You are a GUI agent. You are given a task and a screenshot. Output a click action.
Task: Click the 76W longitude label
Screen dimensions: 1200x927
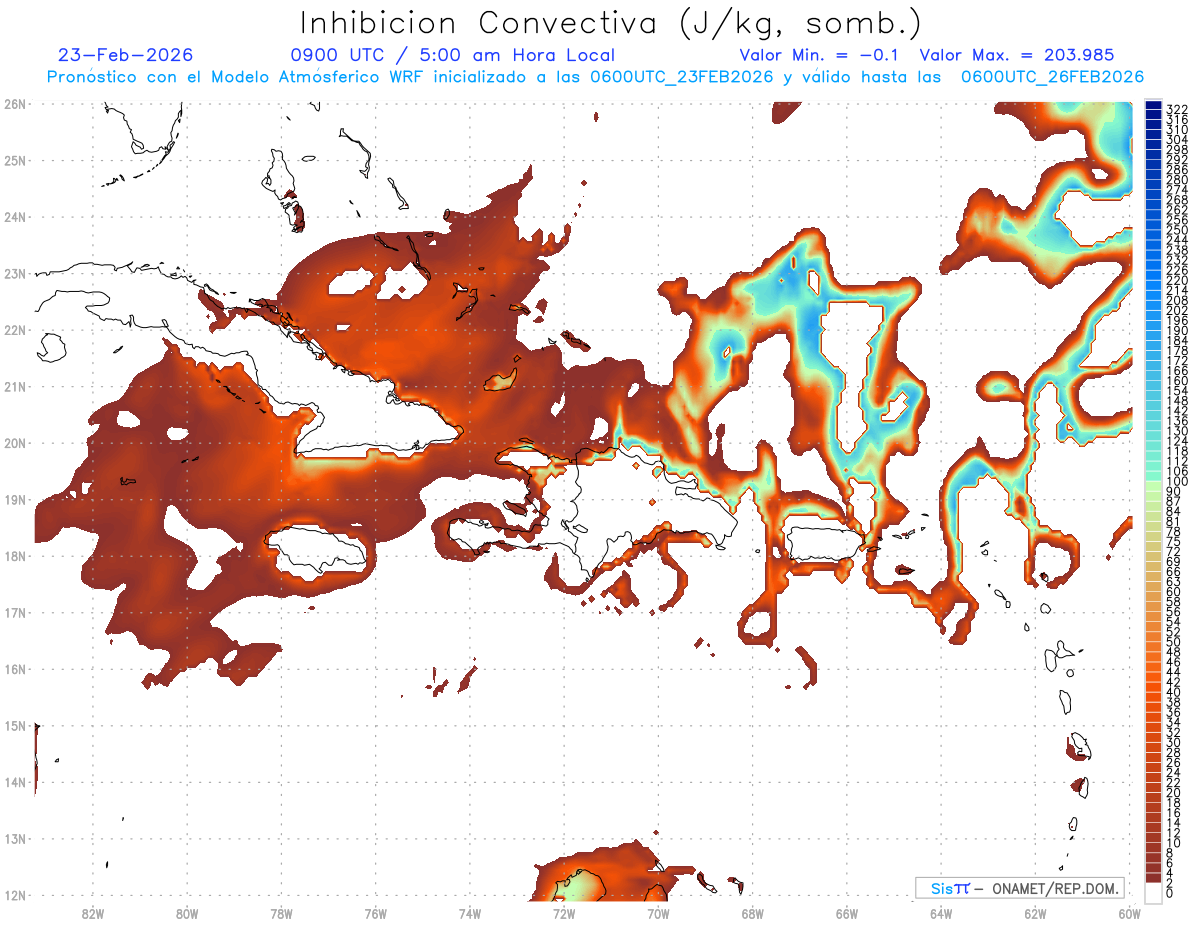(x=375, y=913)
